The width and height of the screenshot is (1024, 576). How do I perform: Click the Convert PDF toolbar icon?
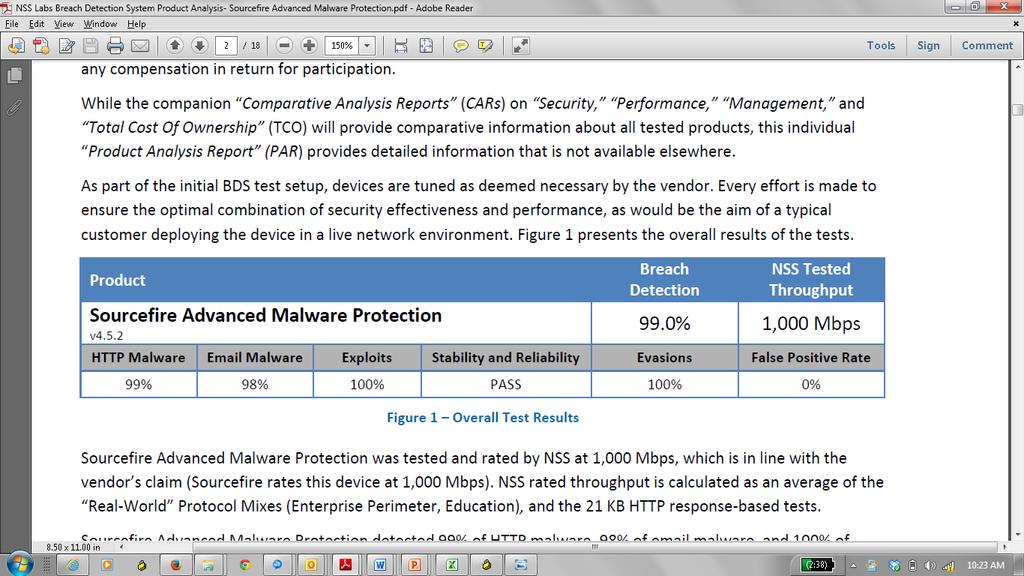click(41, 46)
